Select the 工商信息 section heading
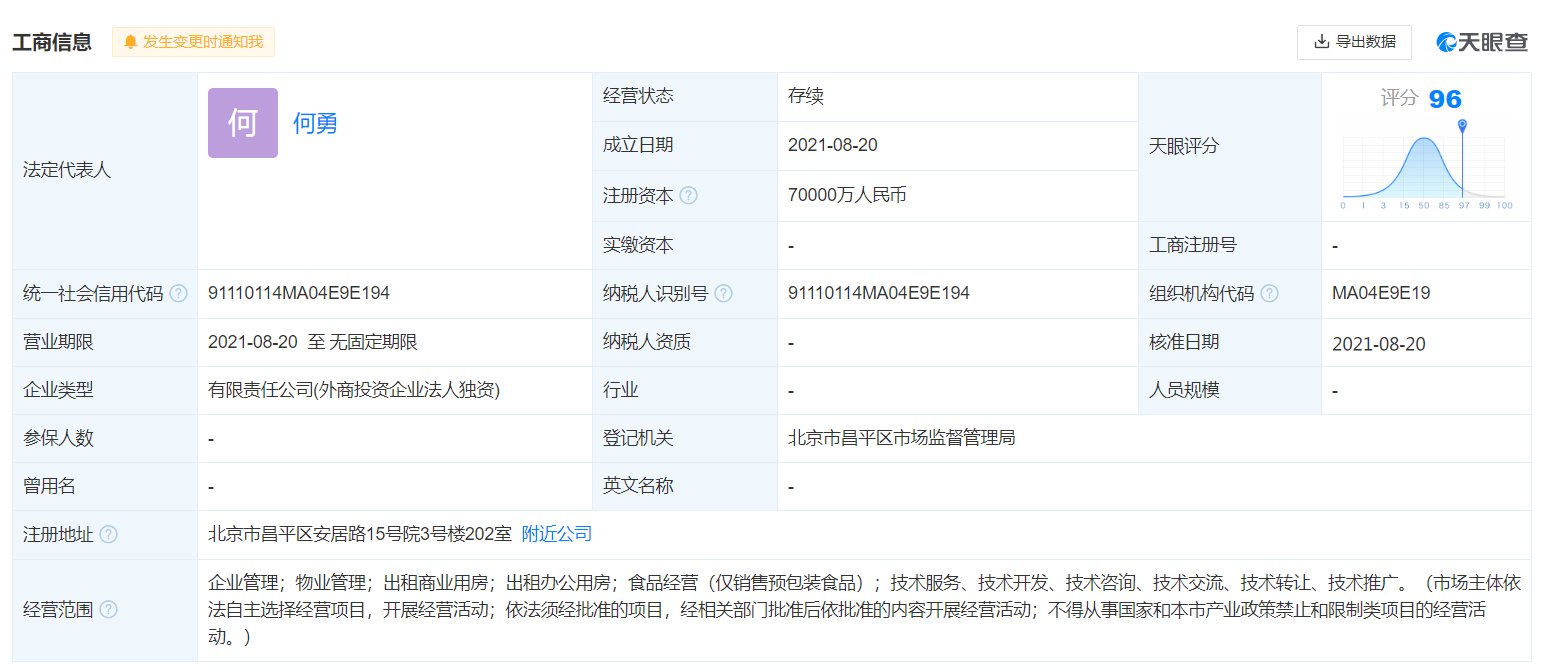1544x672 pixels. pyautogui.click(x=51, y=42)
